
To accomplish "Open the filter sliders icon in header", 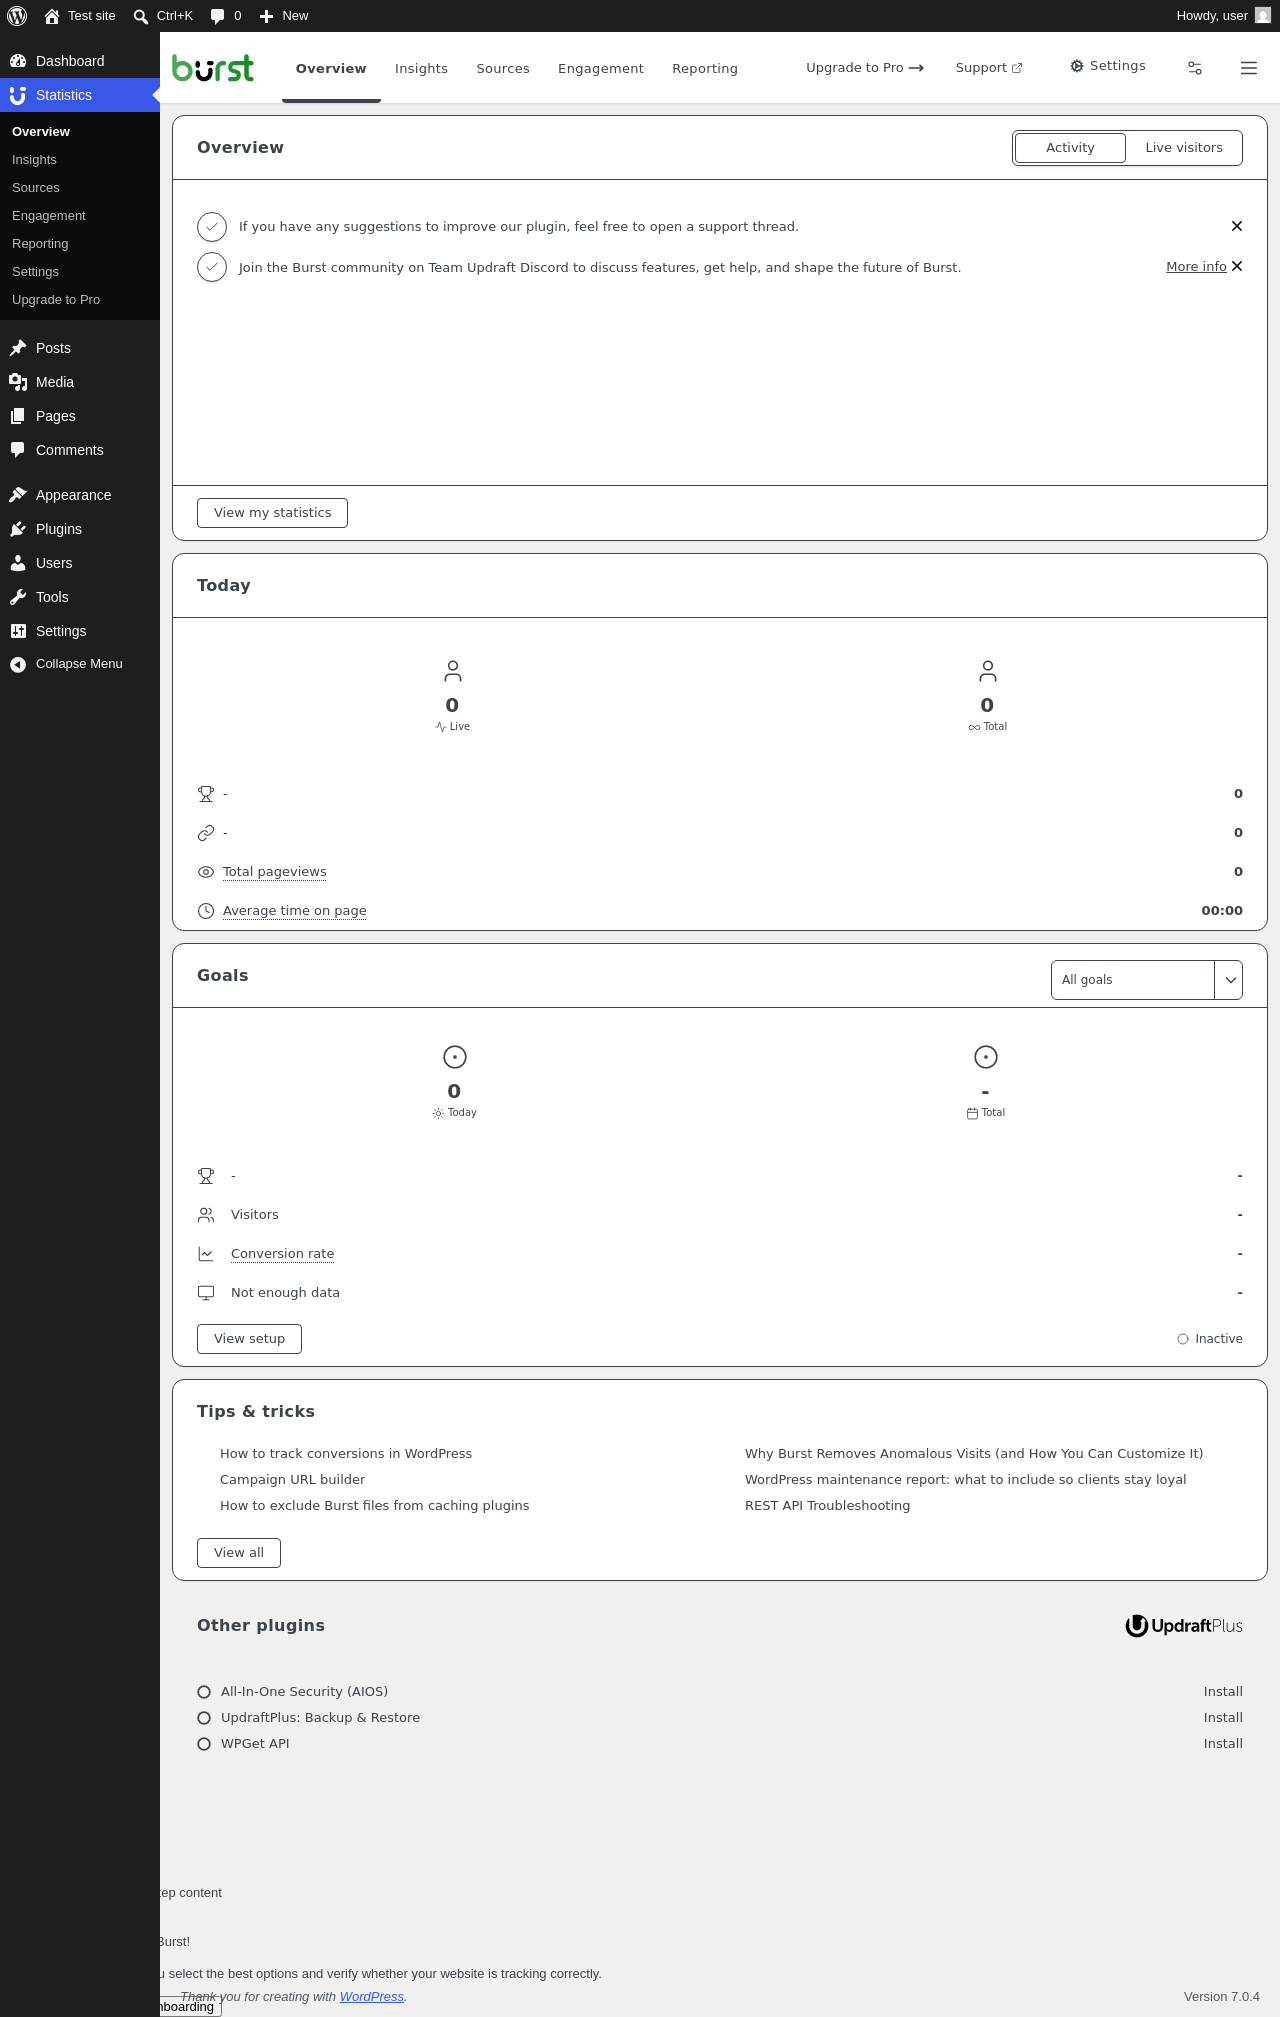I will click(x=1195, y=68).
